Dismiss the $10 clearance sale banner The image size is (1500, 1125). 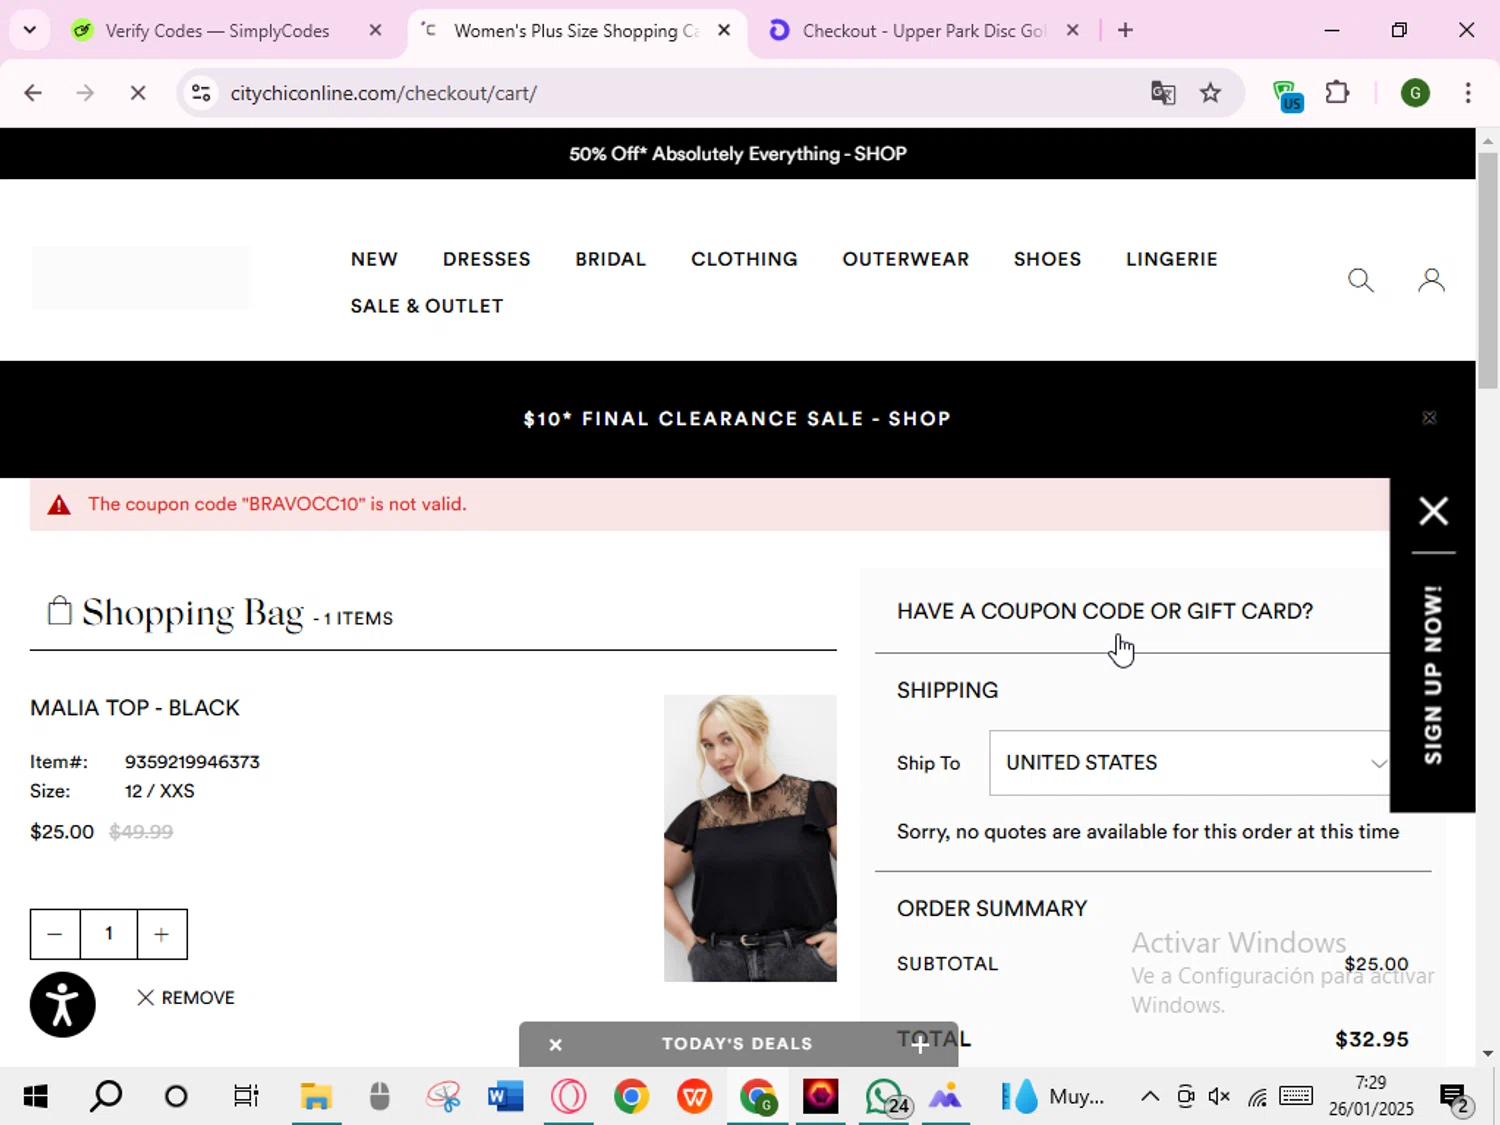[x=1429, y=418]
